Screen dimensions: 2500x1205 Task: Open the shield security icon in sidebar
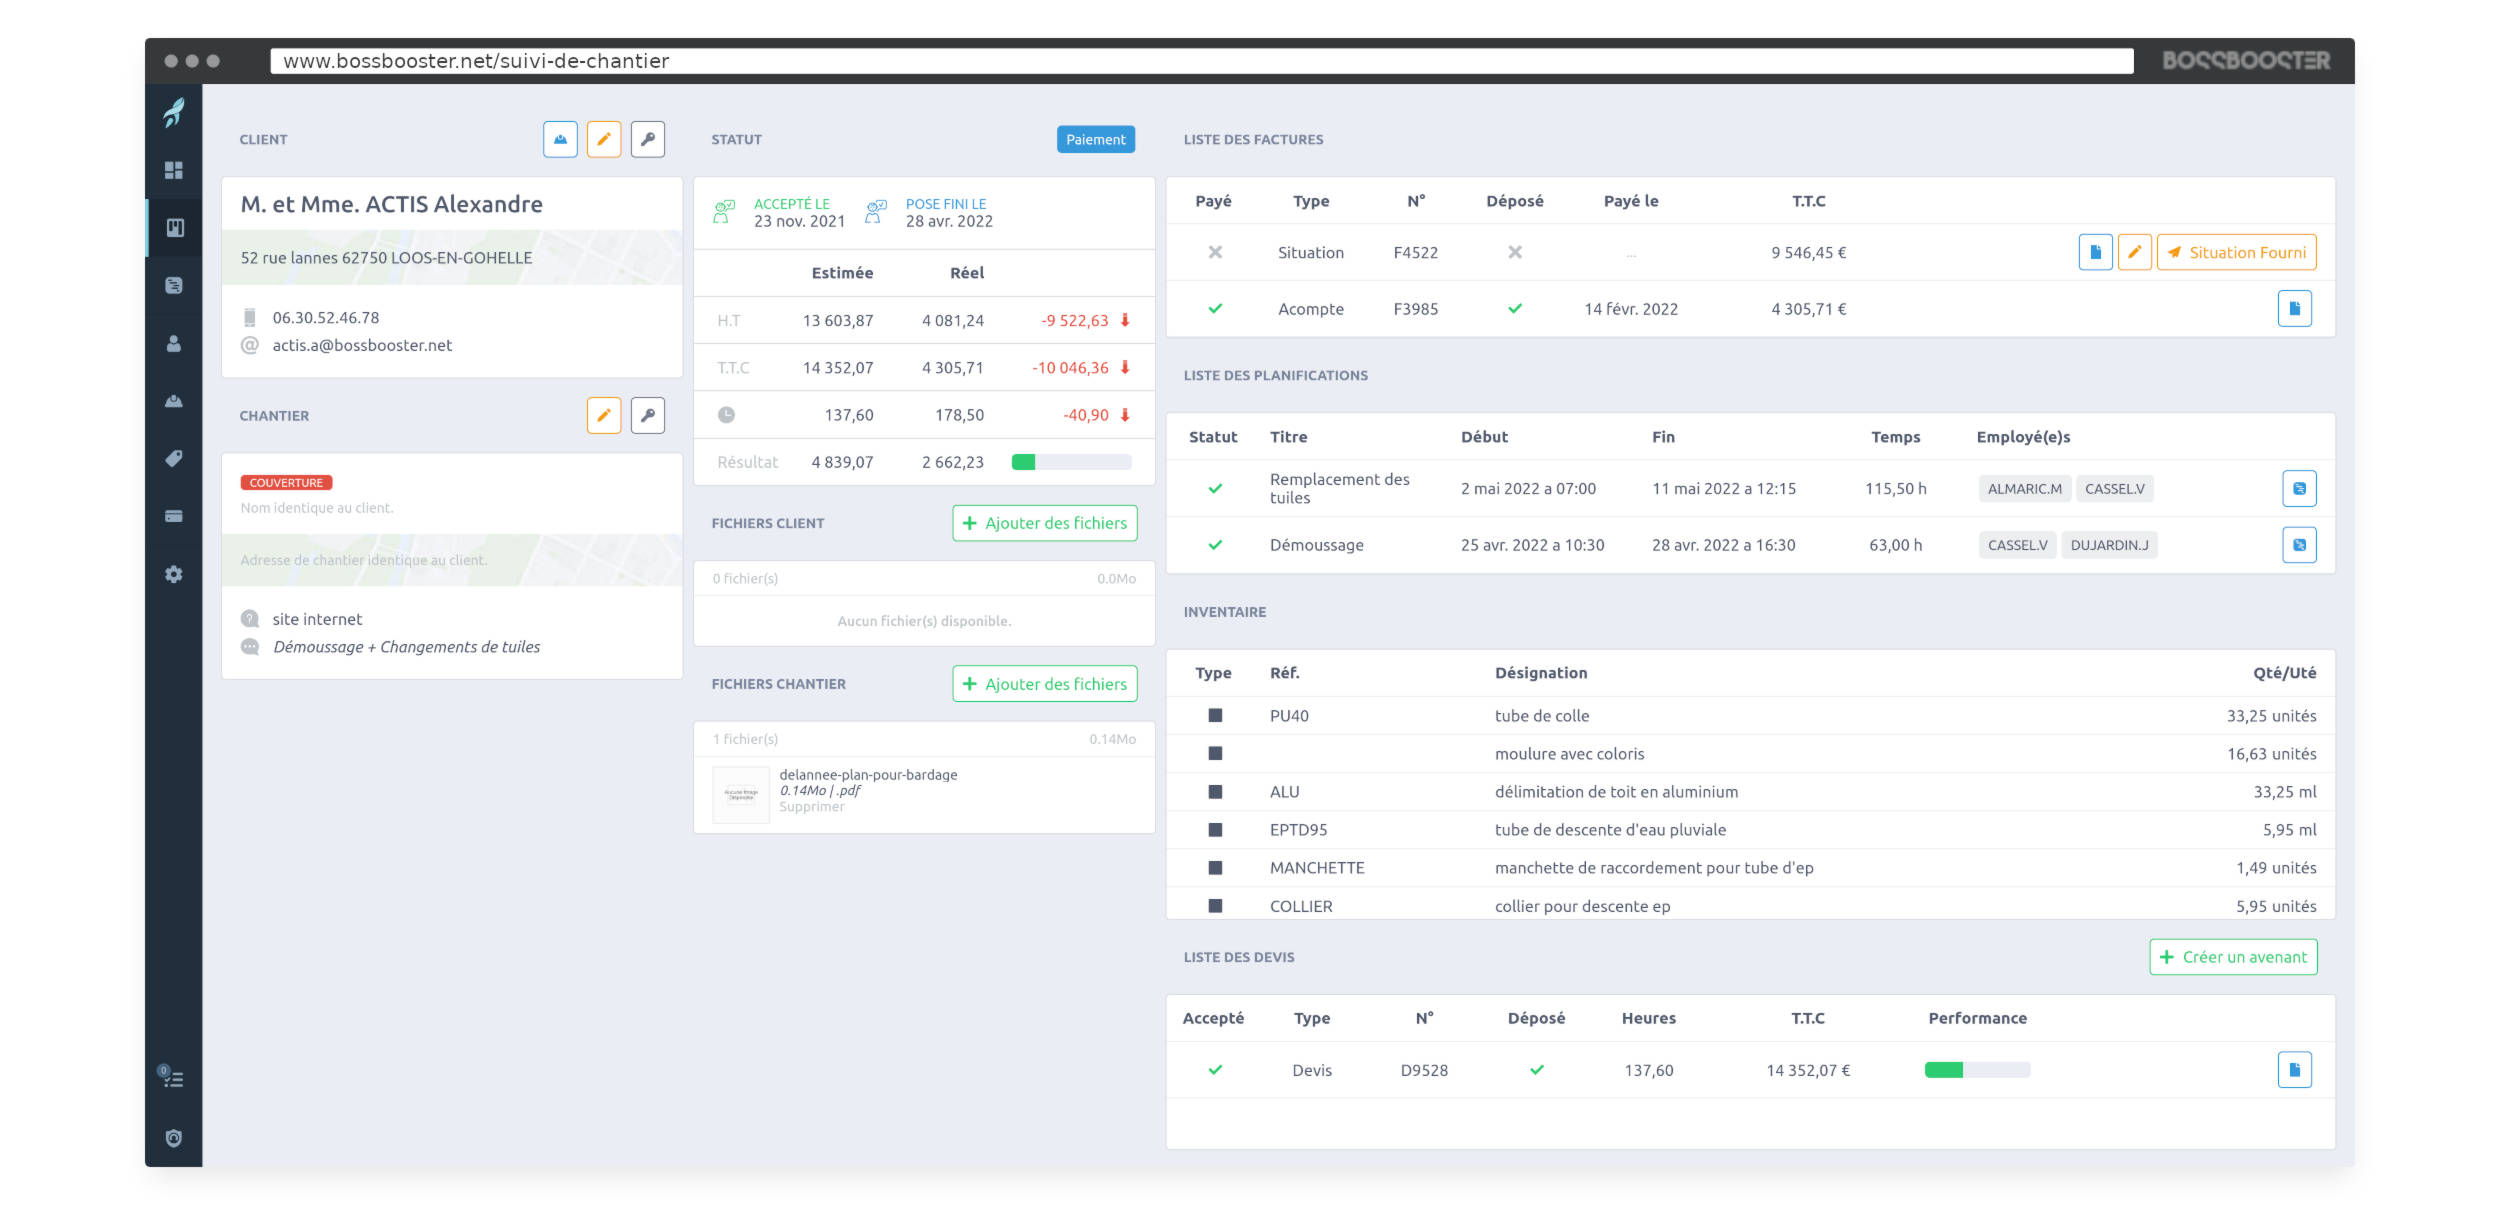tap(174, 1138)
